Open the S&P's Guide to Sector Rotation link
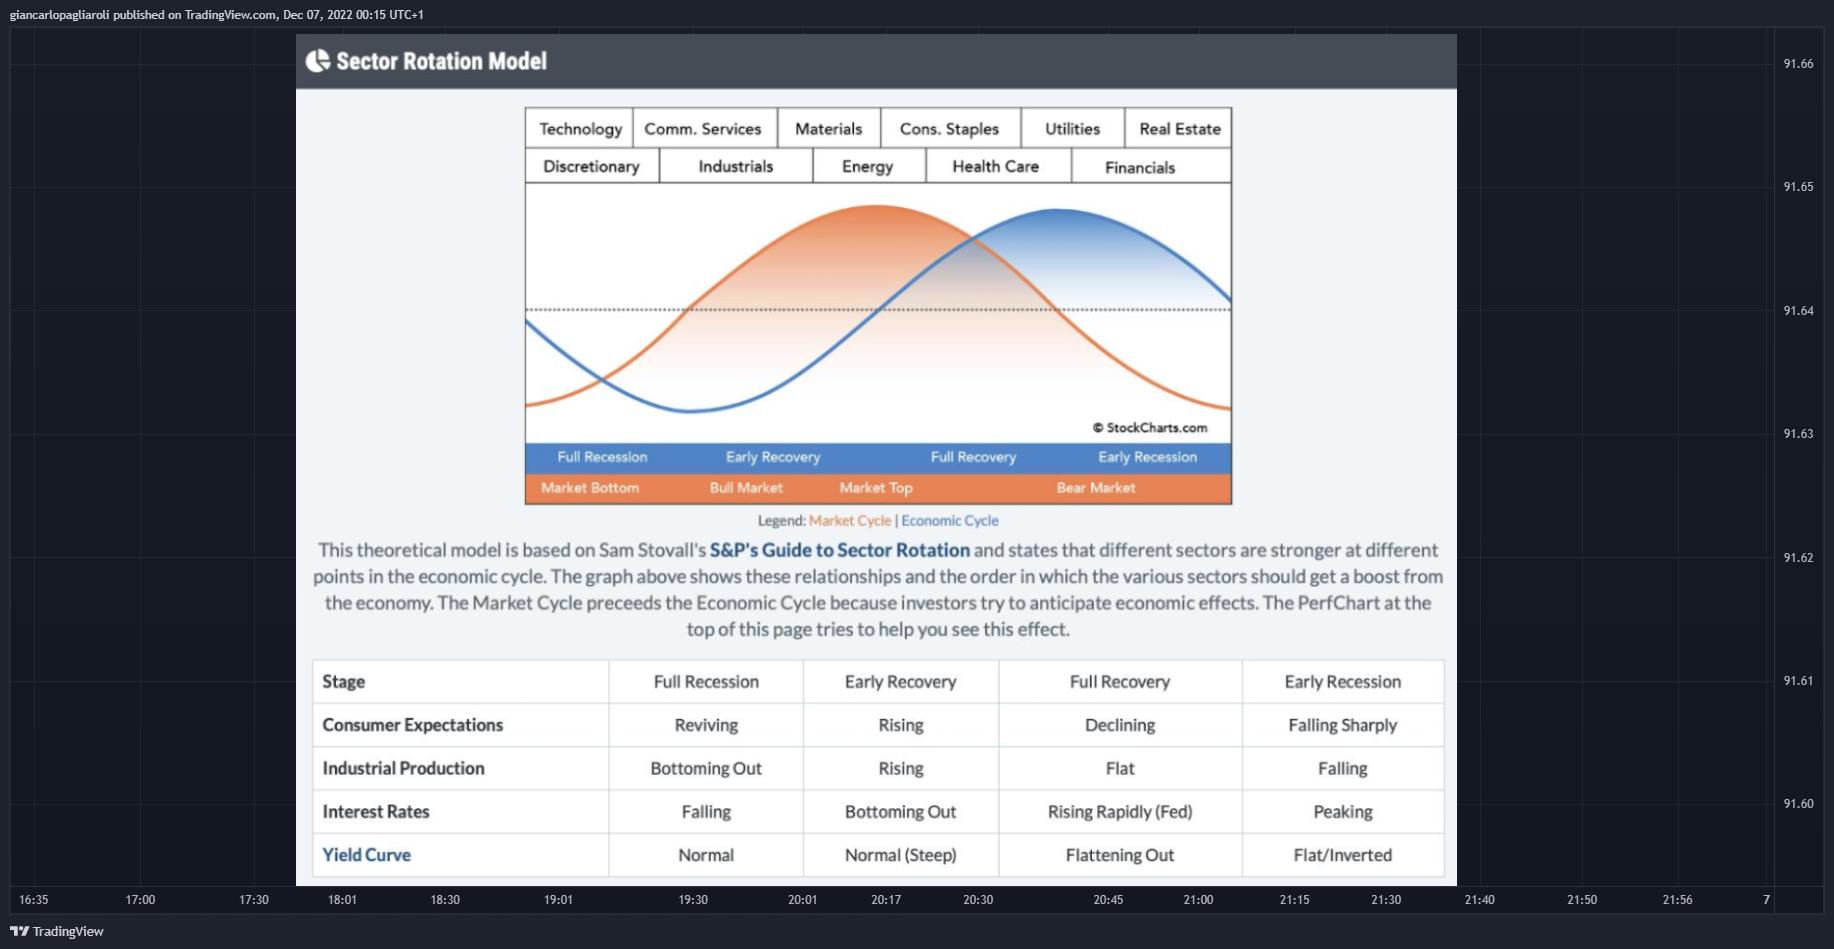The height and width of the screenshot is (949, 1834). 840,550
